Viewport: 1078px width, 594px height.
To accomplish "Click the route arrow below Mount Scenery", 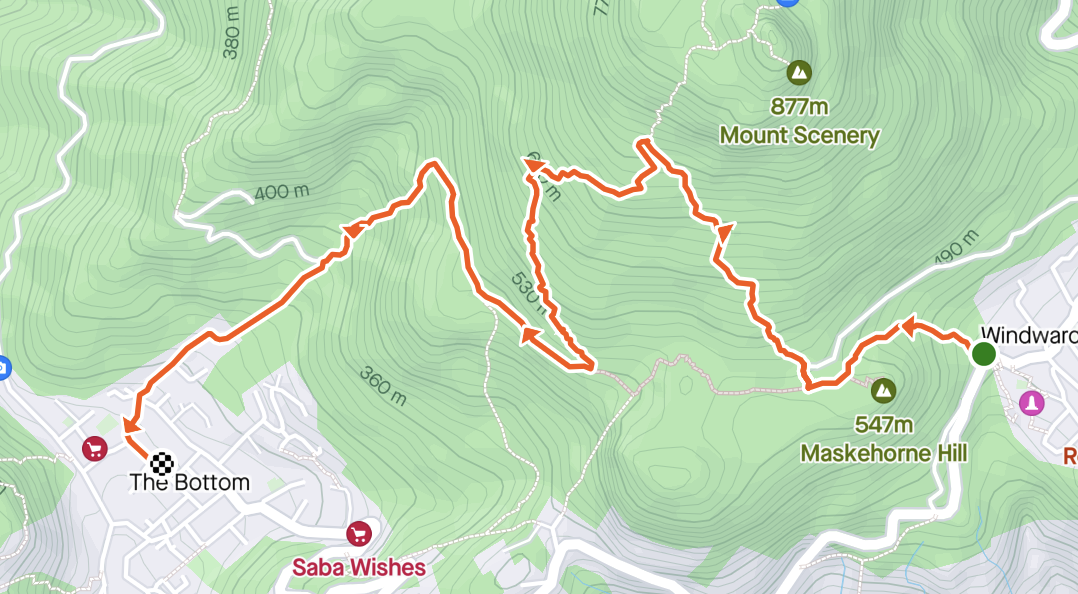I will 724,232.
